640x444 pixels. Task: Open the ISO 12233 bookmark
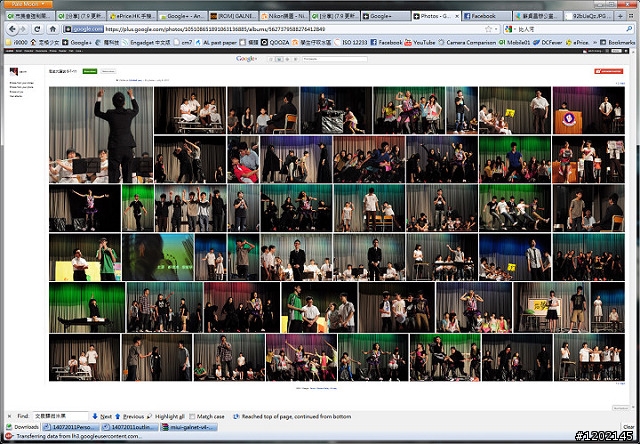click(x=351, y=42)
